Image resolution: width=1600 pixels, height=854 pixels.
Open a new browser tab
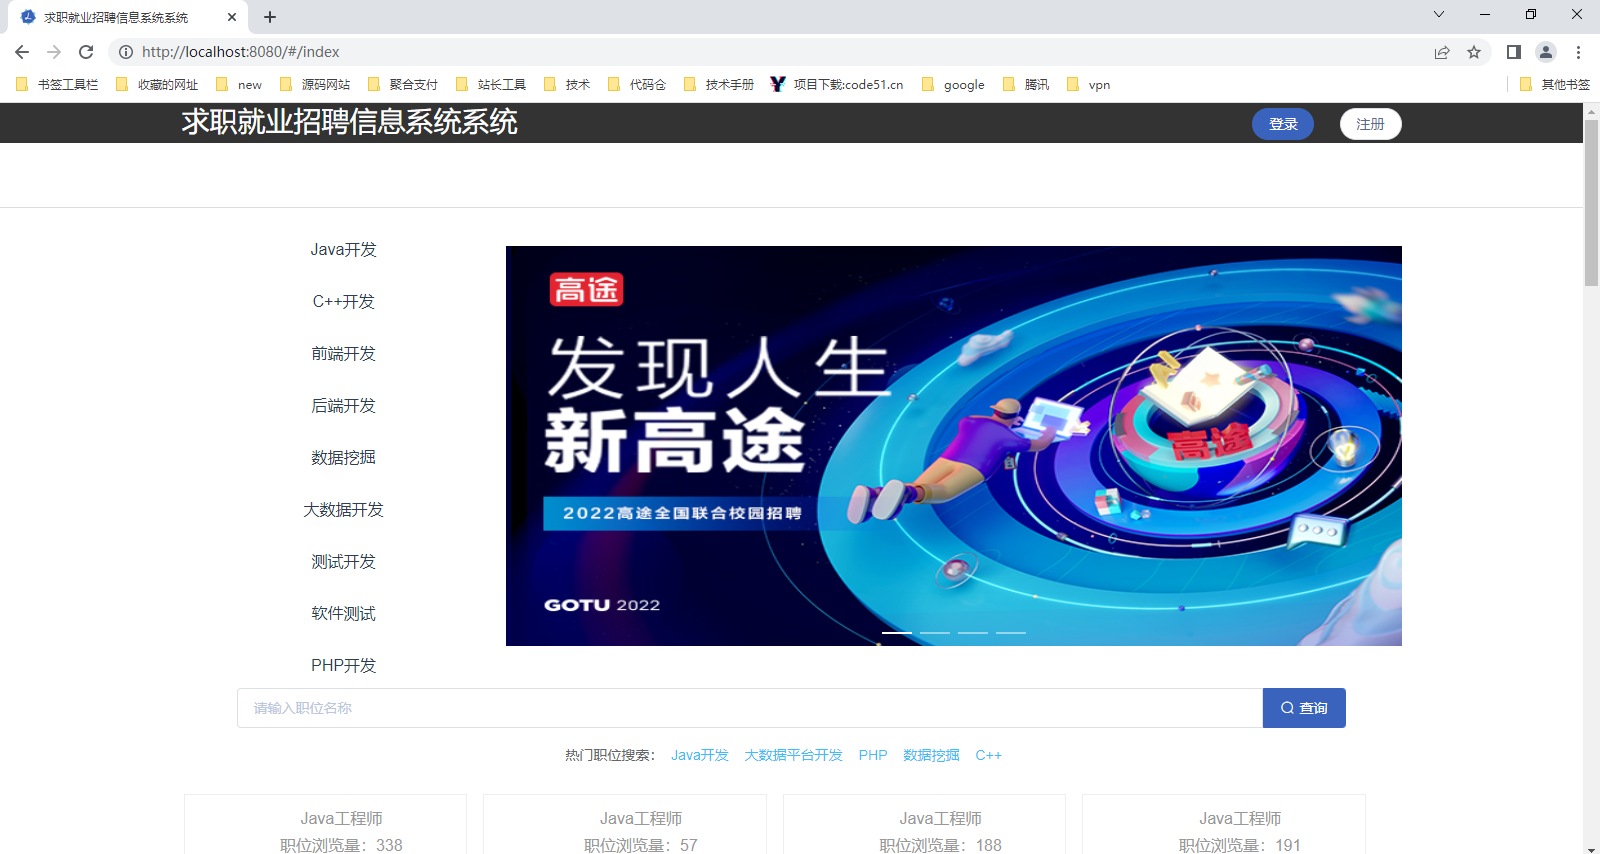(270, 17)
